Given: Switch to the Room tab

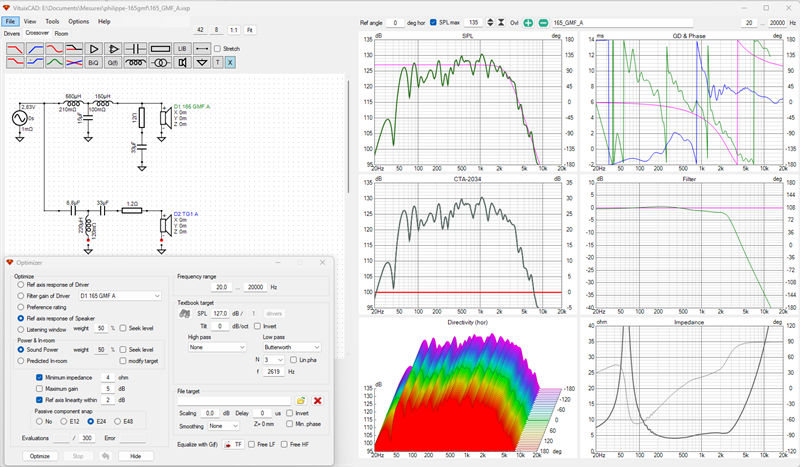Looking at the screenshot, I should coord(61,34).
